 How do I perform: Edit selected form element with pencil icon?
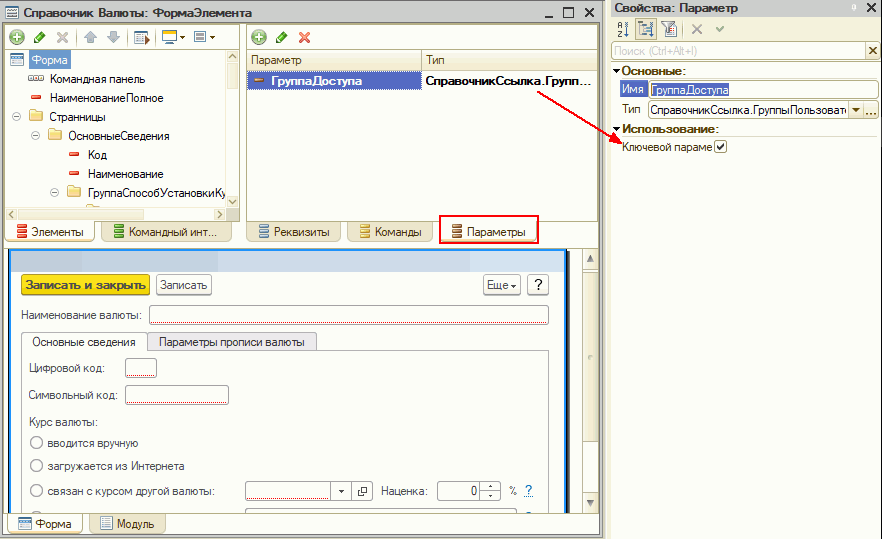coord(39,37)
